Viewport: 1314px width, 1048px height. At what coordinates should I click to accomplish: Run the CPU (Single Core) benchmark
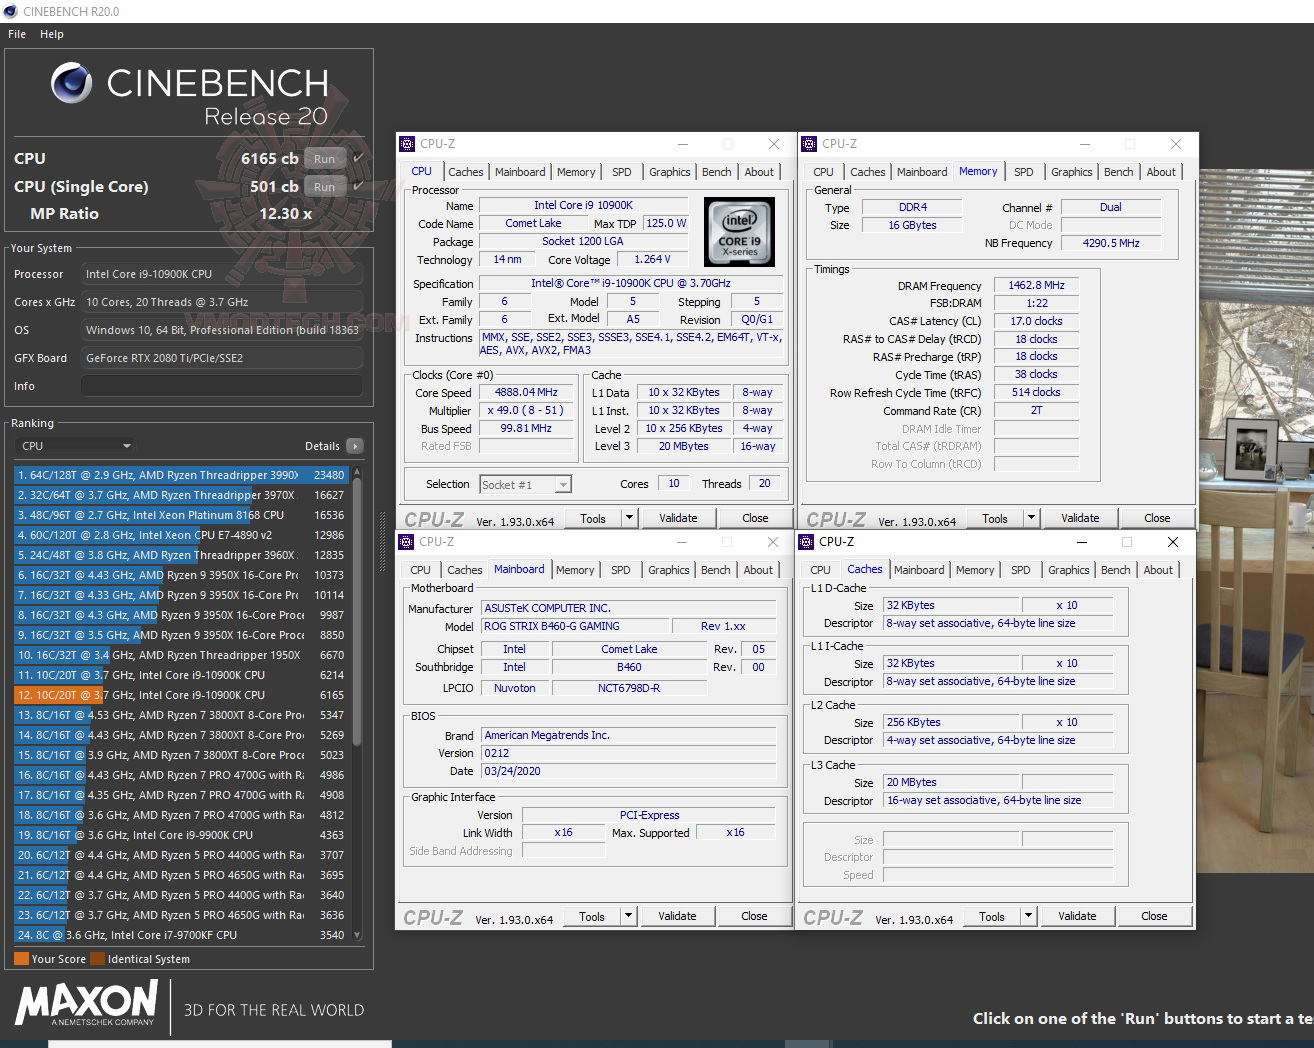325,187
